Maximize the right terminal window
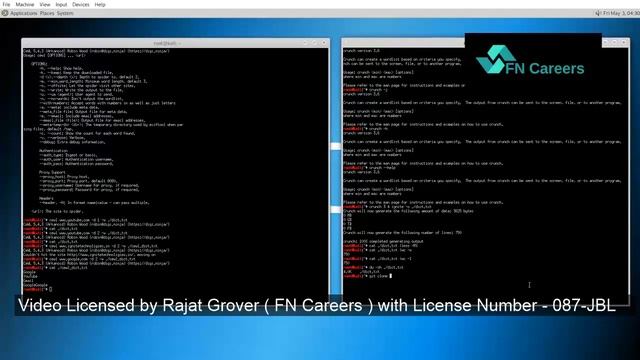 [615, 42]
